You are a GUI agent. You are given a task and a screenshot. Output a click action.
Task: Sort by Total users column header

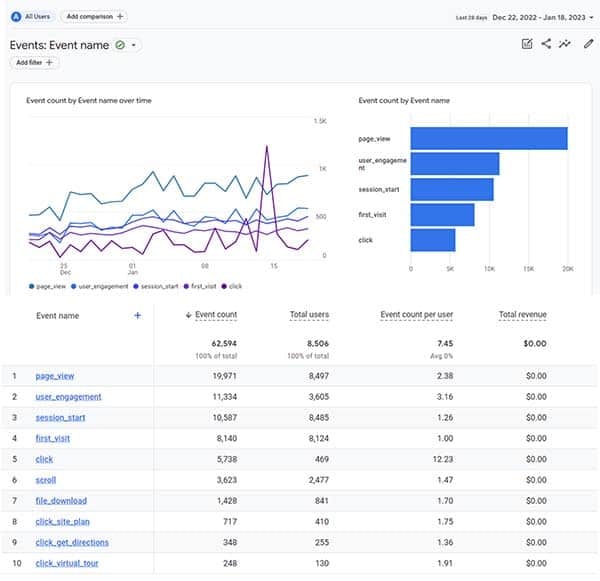tap(309, 315)
